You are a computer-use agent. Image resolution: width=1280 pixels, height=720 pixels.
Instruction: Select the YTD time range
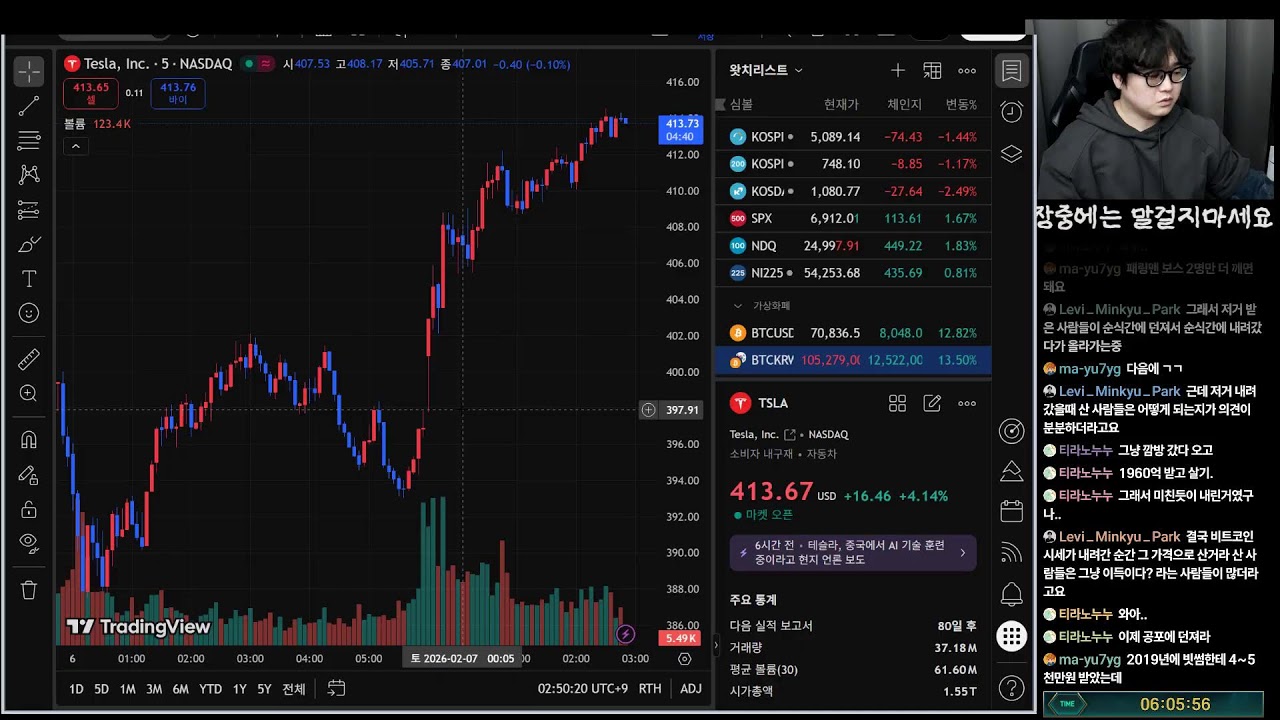[x=210, y=689]
